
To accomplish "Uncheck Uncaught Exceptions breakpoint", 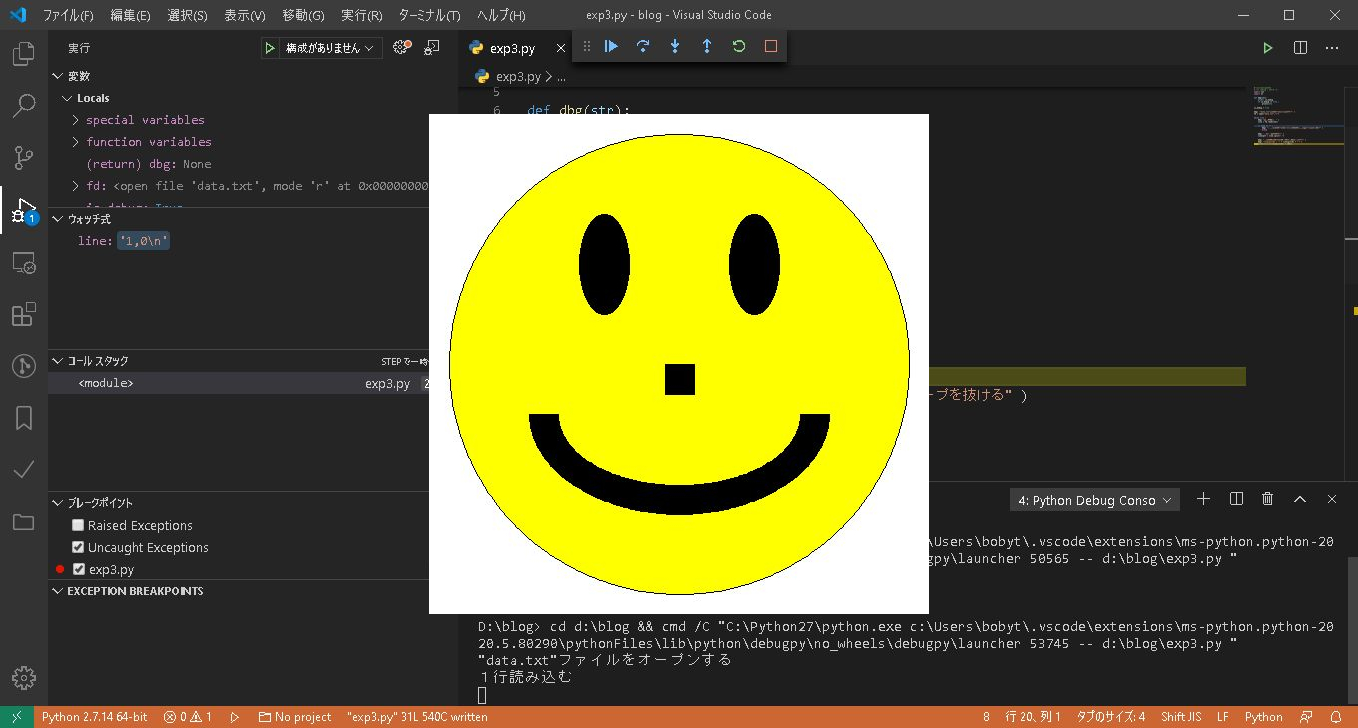I will (78, 547).
